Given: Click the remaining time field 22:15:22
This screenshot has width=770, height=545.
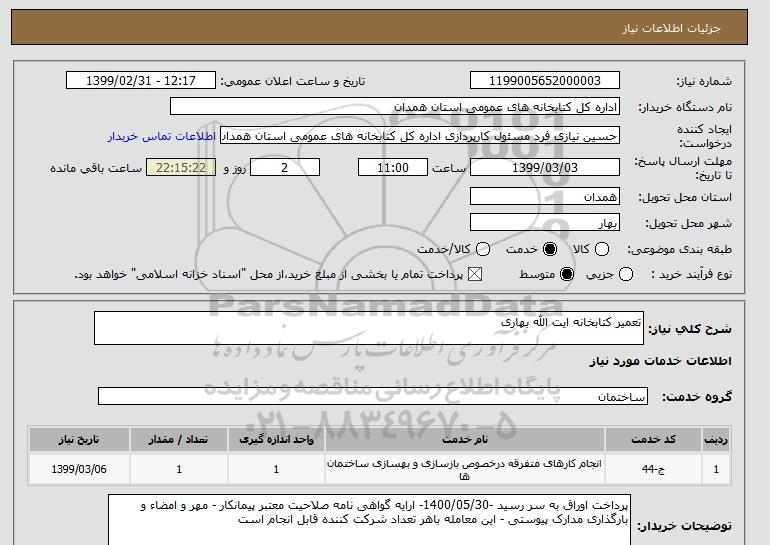Looking at the screenshot, I should 181,167.
